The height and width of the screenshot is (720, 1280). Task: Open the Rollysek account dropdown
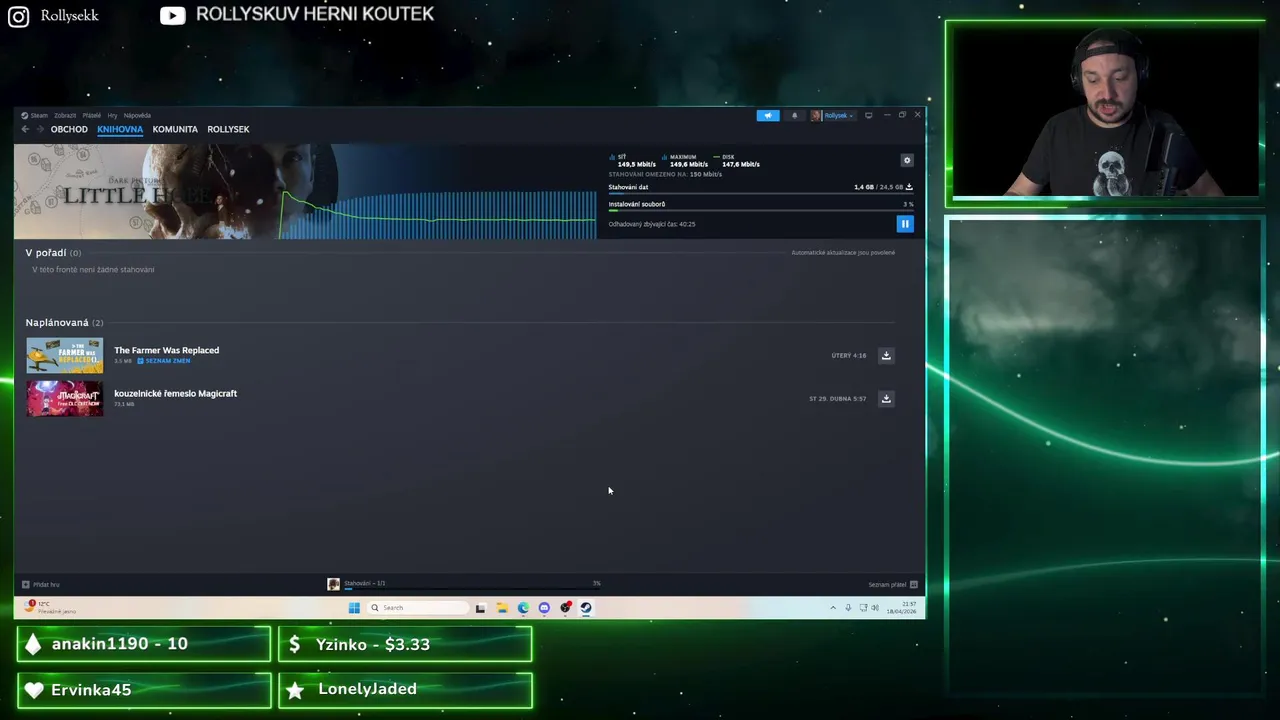click(x=833, y=115)
